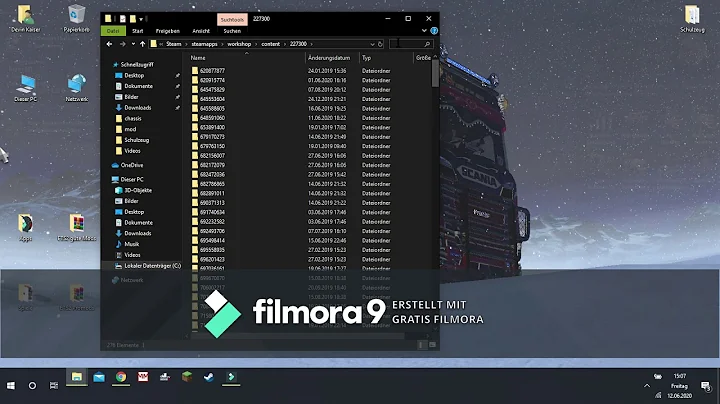Open recent locations dropdown next to forward arrow
Image resolution: width=720 pixels, height=404 pixels.
[133, 44]
